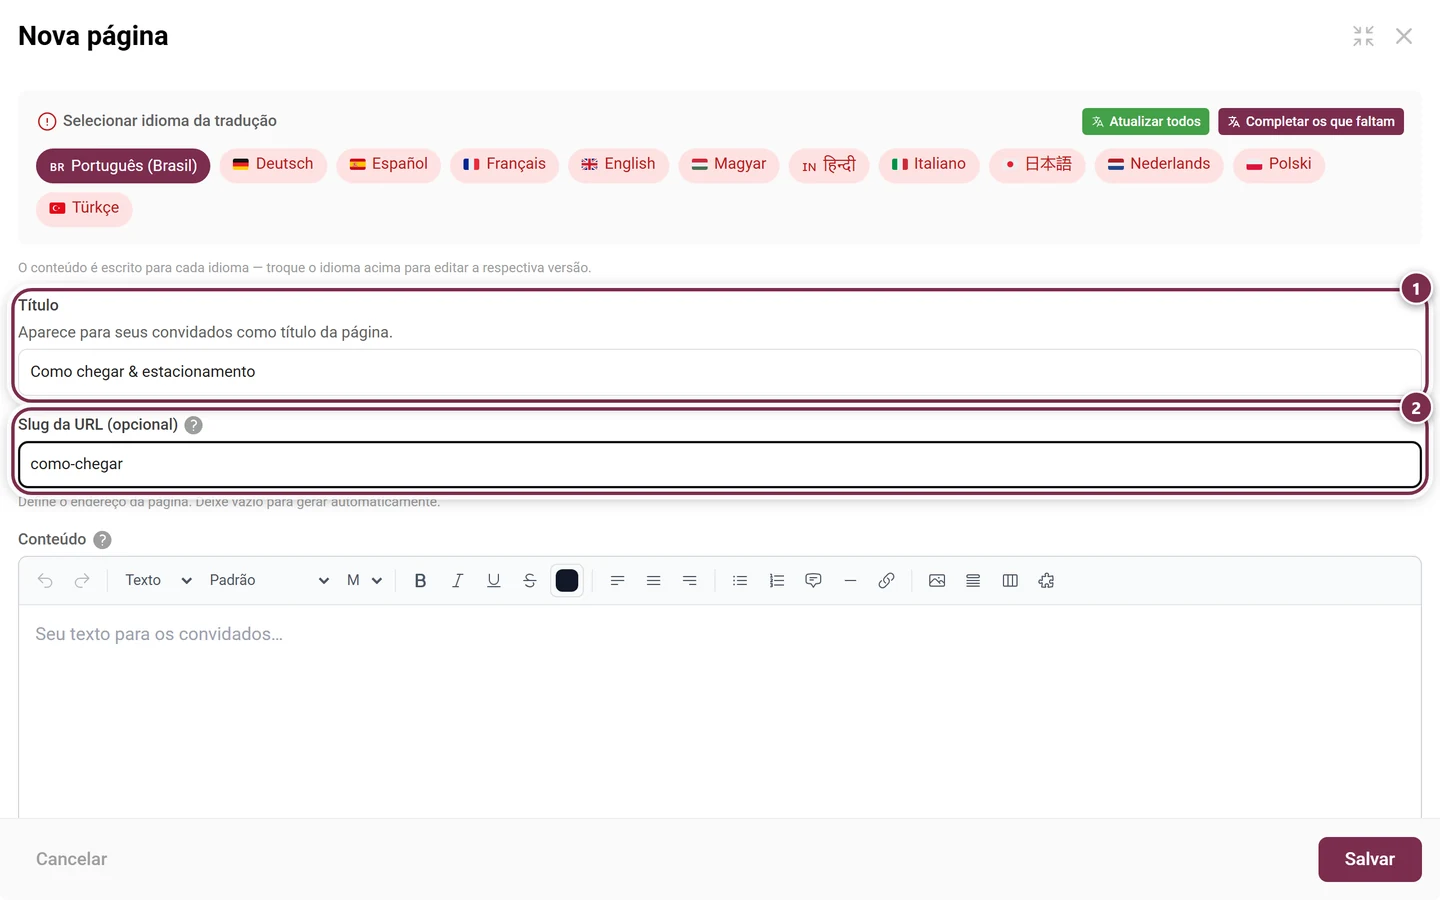Expand the M size dropdown
Screen dimensions: 1440x900
pos(364,580)
